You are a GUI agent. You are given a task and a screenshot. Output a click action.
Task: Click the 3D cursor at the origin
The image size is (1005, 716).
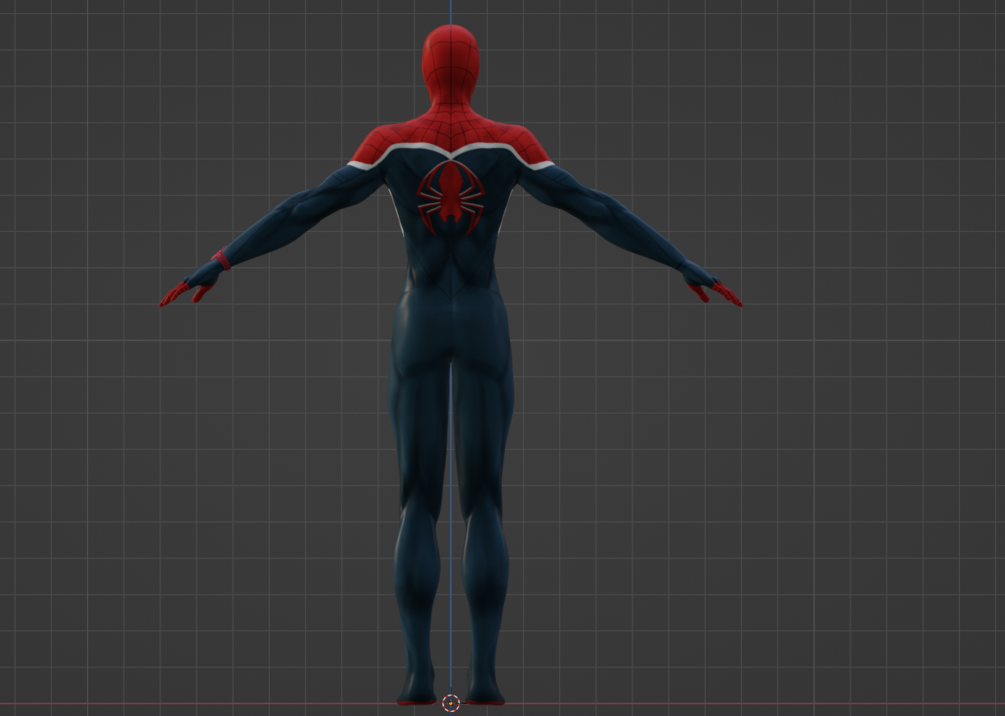pos(451,703)
